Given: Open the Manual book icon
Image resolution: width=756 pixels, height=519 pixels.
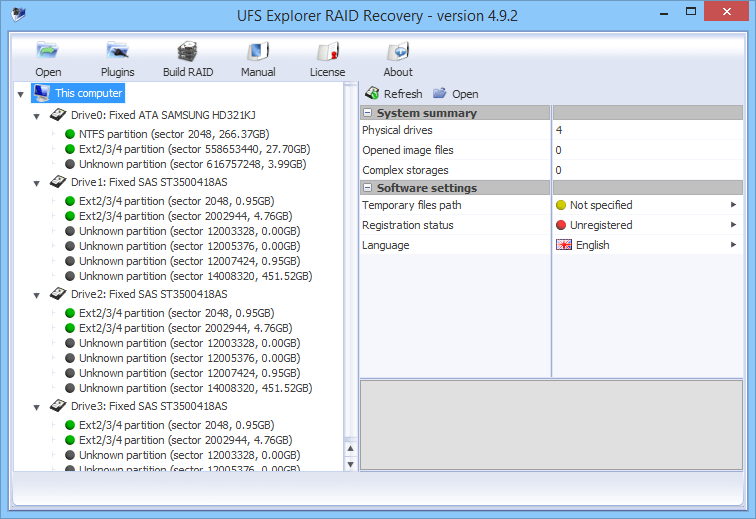Looking at the screenshot, I should (x=258, y=51).
